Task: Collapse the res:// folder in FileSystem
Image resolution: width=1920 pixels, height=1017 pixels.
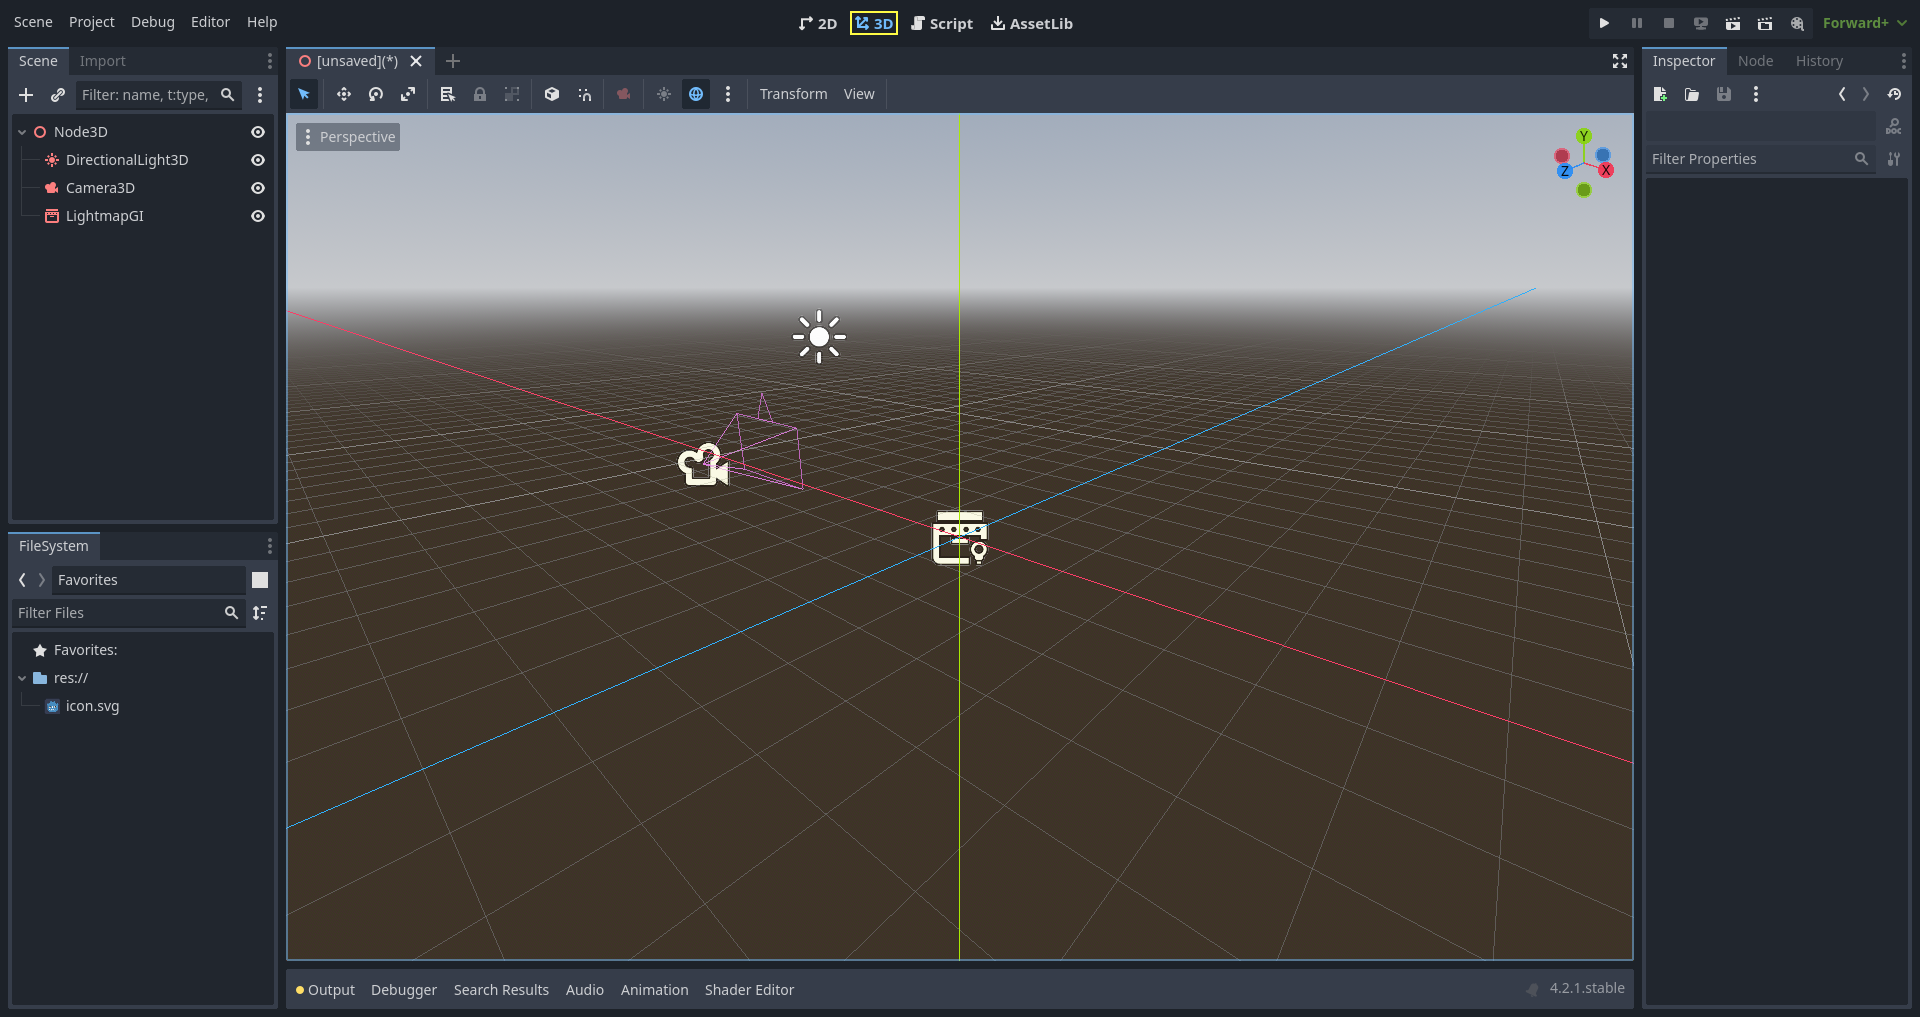Action: click(x=22, y=678)
